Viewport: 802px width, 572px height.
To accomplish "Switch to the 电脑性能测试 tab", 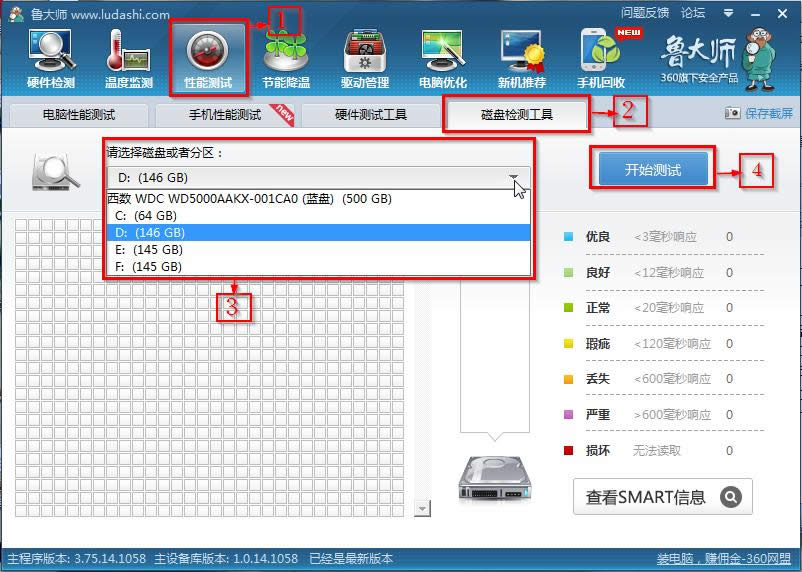I will pyautogui.click(x=78, y=115).
